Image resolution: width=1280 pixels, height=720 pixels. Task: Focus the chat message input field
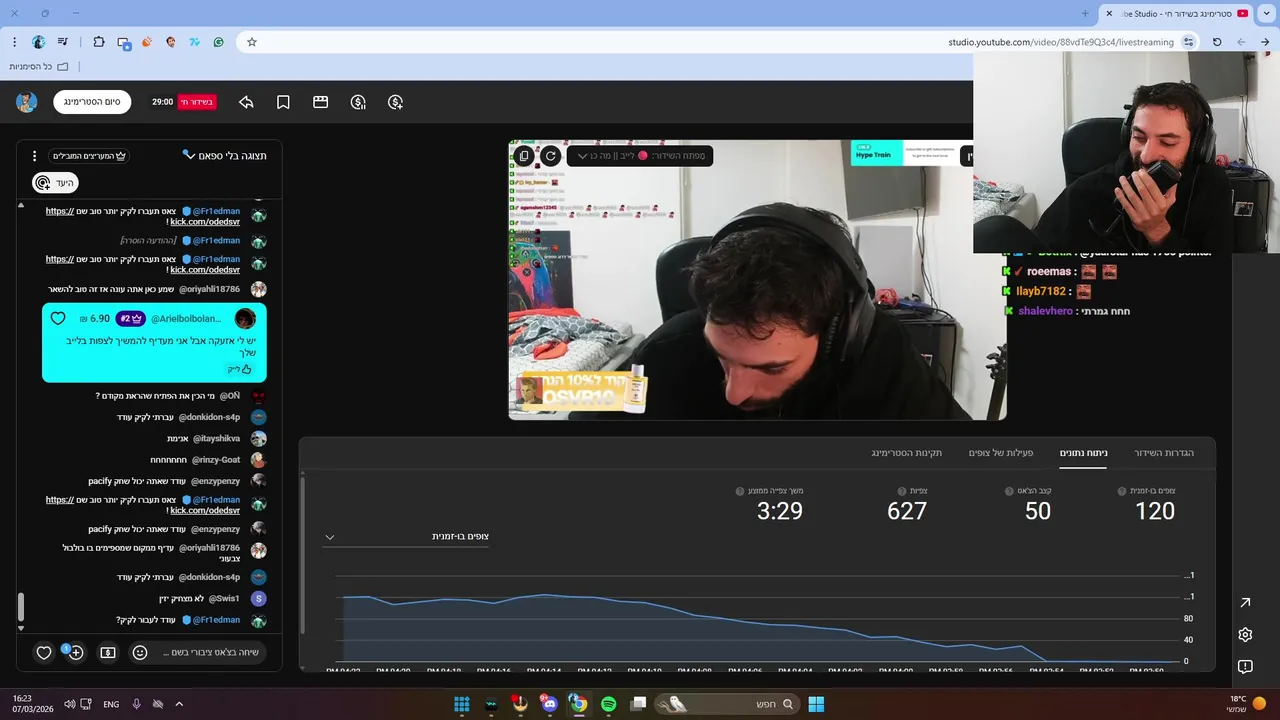(211, 653)
